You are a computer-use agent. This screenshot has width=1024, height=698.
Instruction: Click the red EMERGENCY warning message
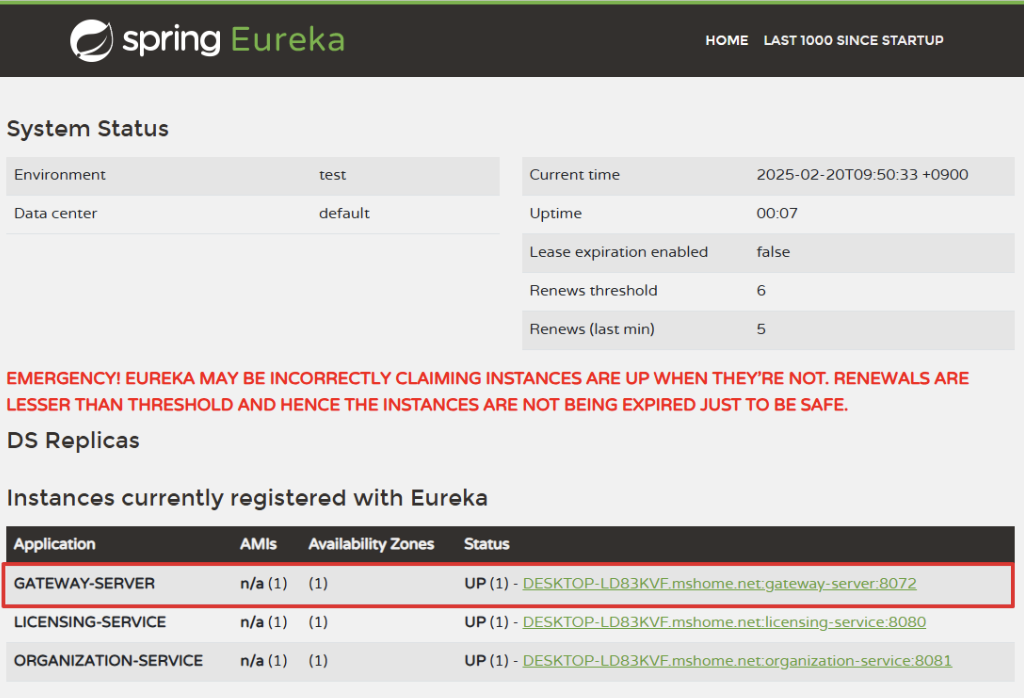pos(487,392)
